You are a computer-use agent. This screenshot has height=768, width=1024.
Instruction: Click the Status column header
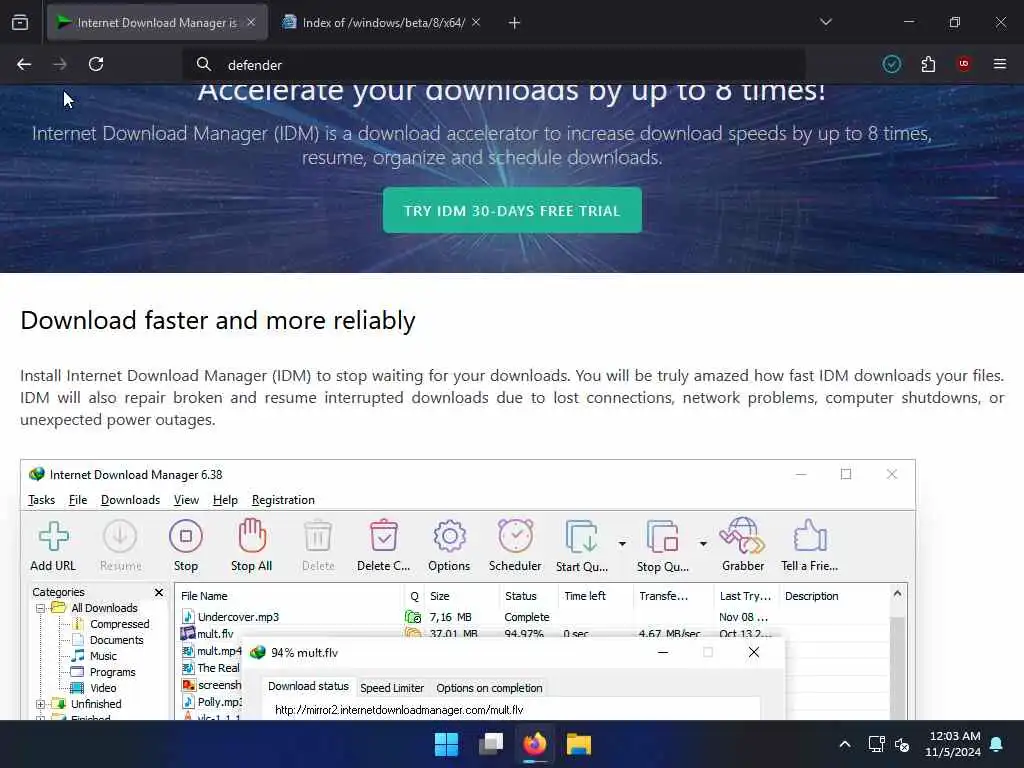point(529,596)
